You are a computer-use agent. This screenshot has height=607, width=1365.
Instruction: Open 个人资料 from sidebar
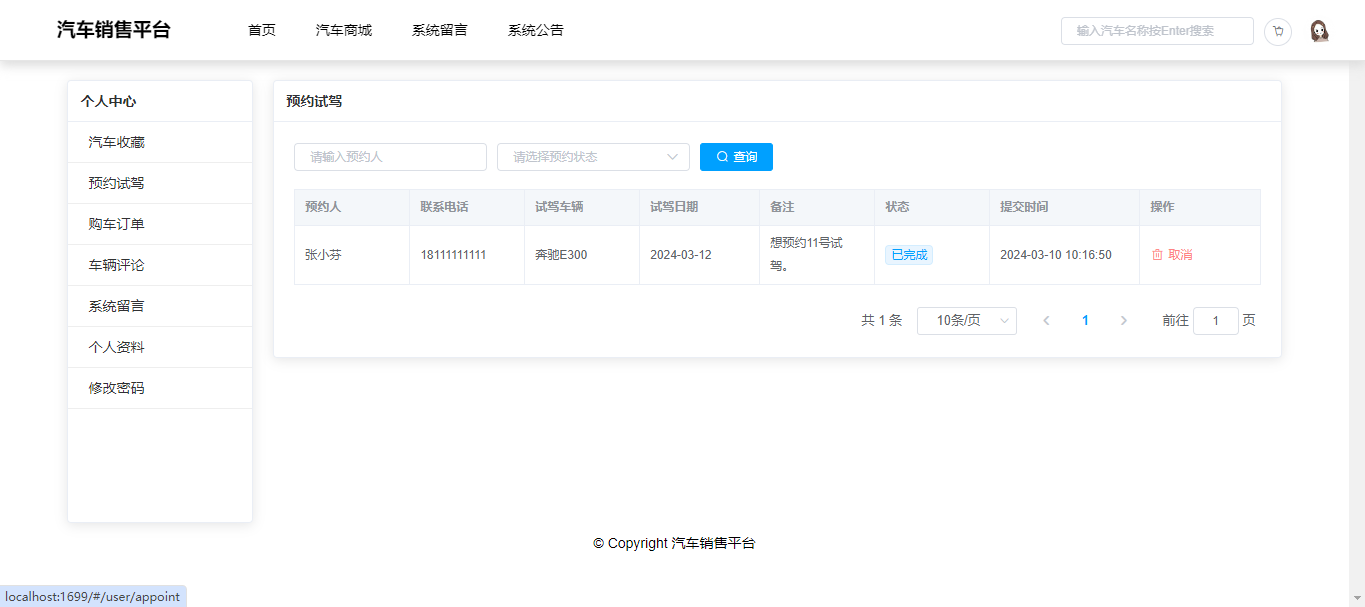pos(117,347)
